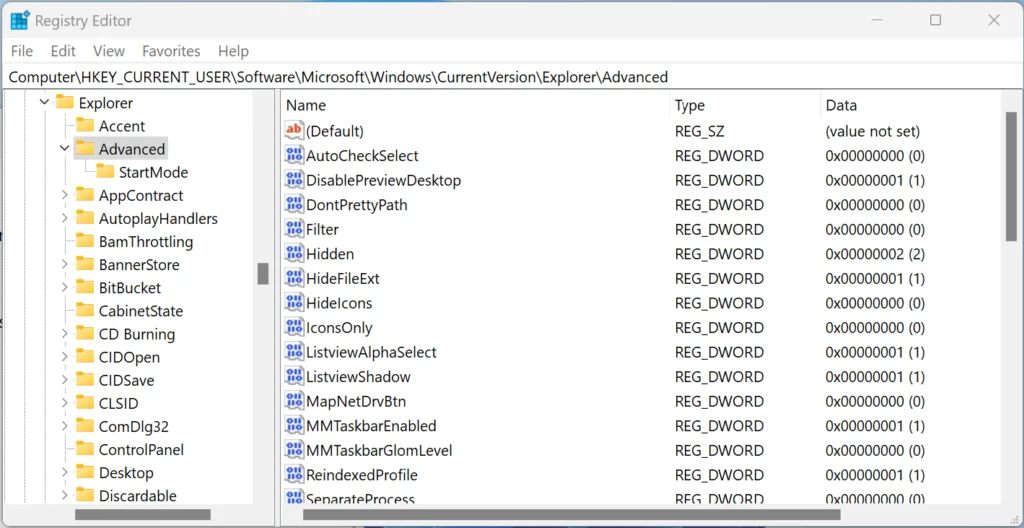
Task: Click the folder icon for StartMode key
Action: 105,172
